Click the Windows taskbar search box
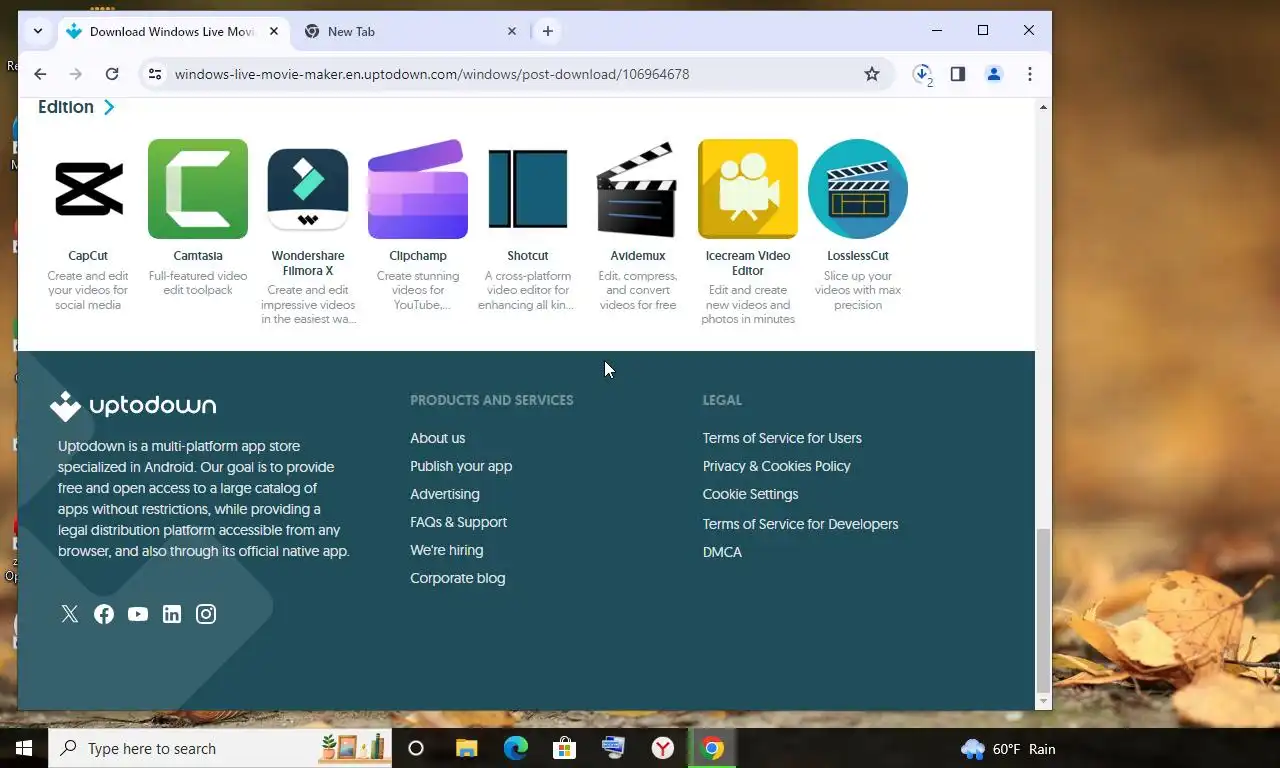Viewport: 1280px width, 768px height. pos(220,748)
